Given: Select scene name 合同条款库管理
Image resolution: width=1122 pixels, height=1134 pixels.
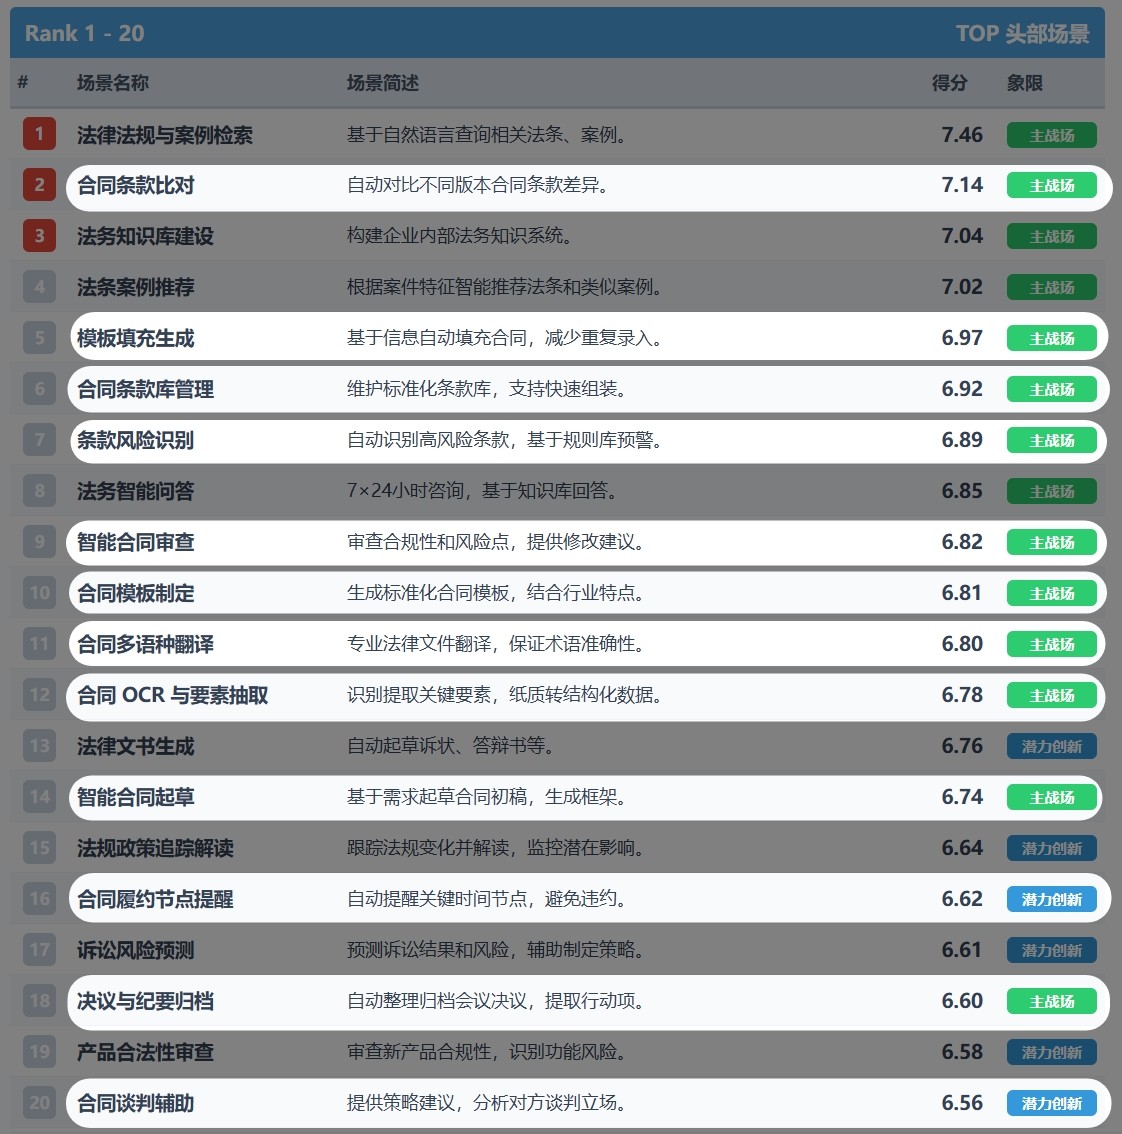Looking at the screenshot, I should (x=145, y=390).
